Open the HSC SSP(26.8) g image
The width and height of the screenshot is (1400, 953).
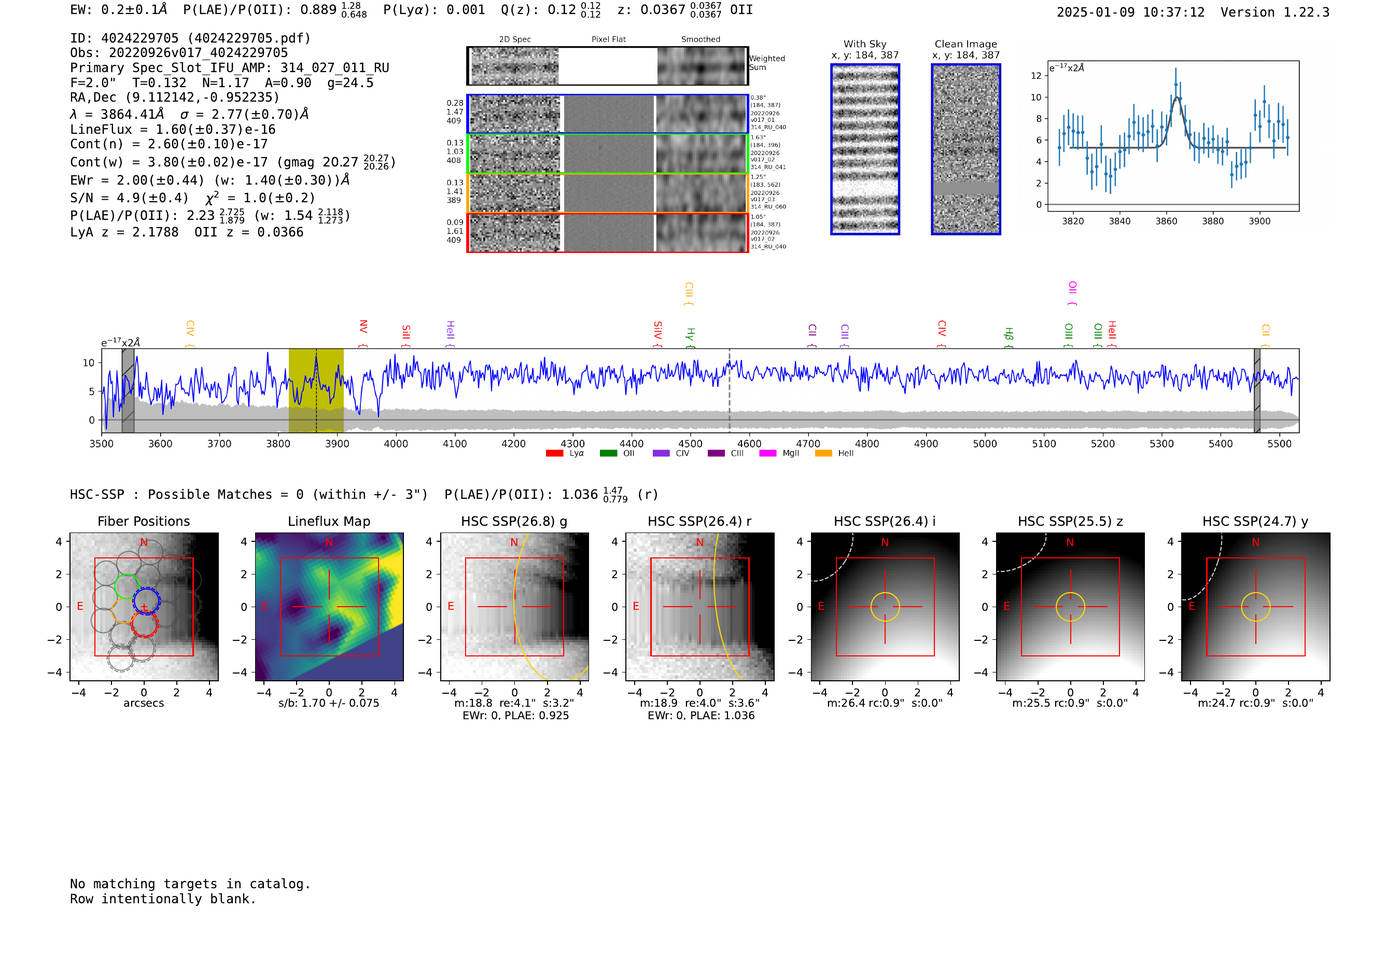tap(515, 606)
